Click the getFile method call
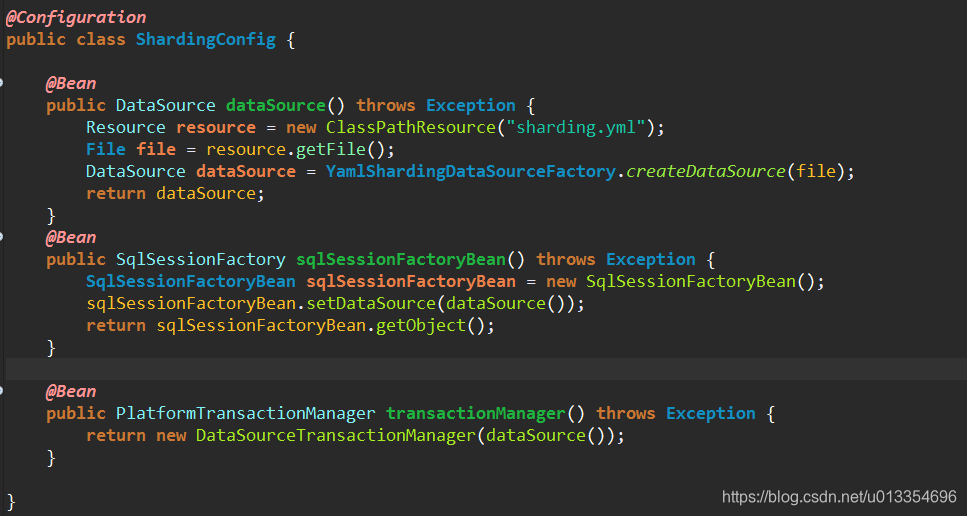The width and height of the screenshot is (967, 516). tap(332, 150)
